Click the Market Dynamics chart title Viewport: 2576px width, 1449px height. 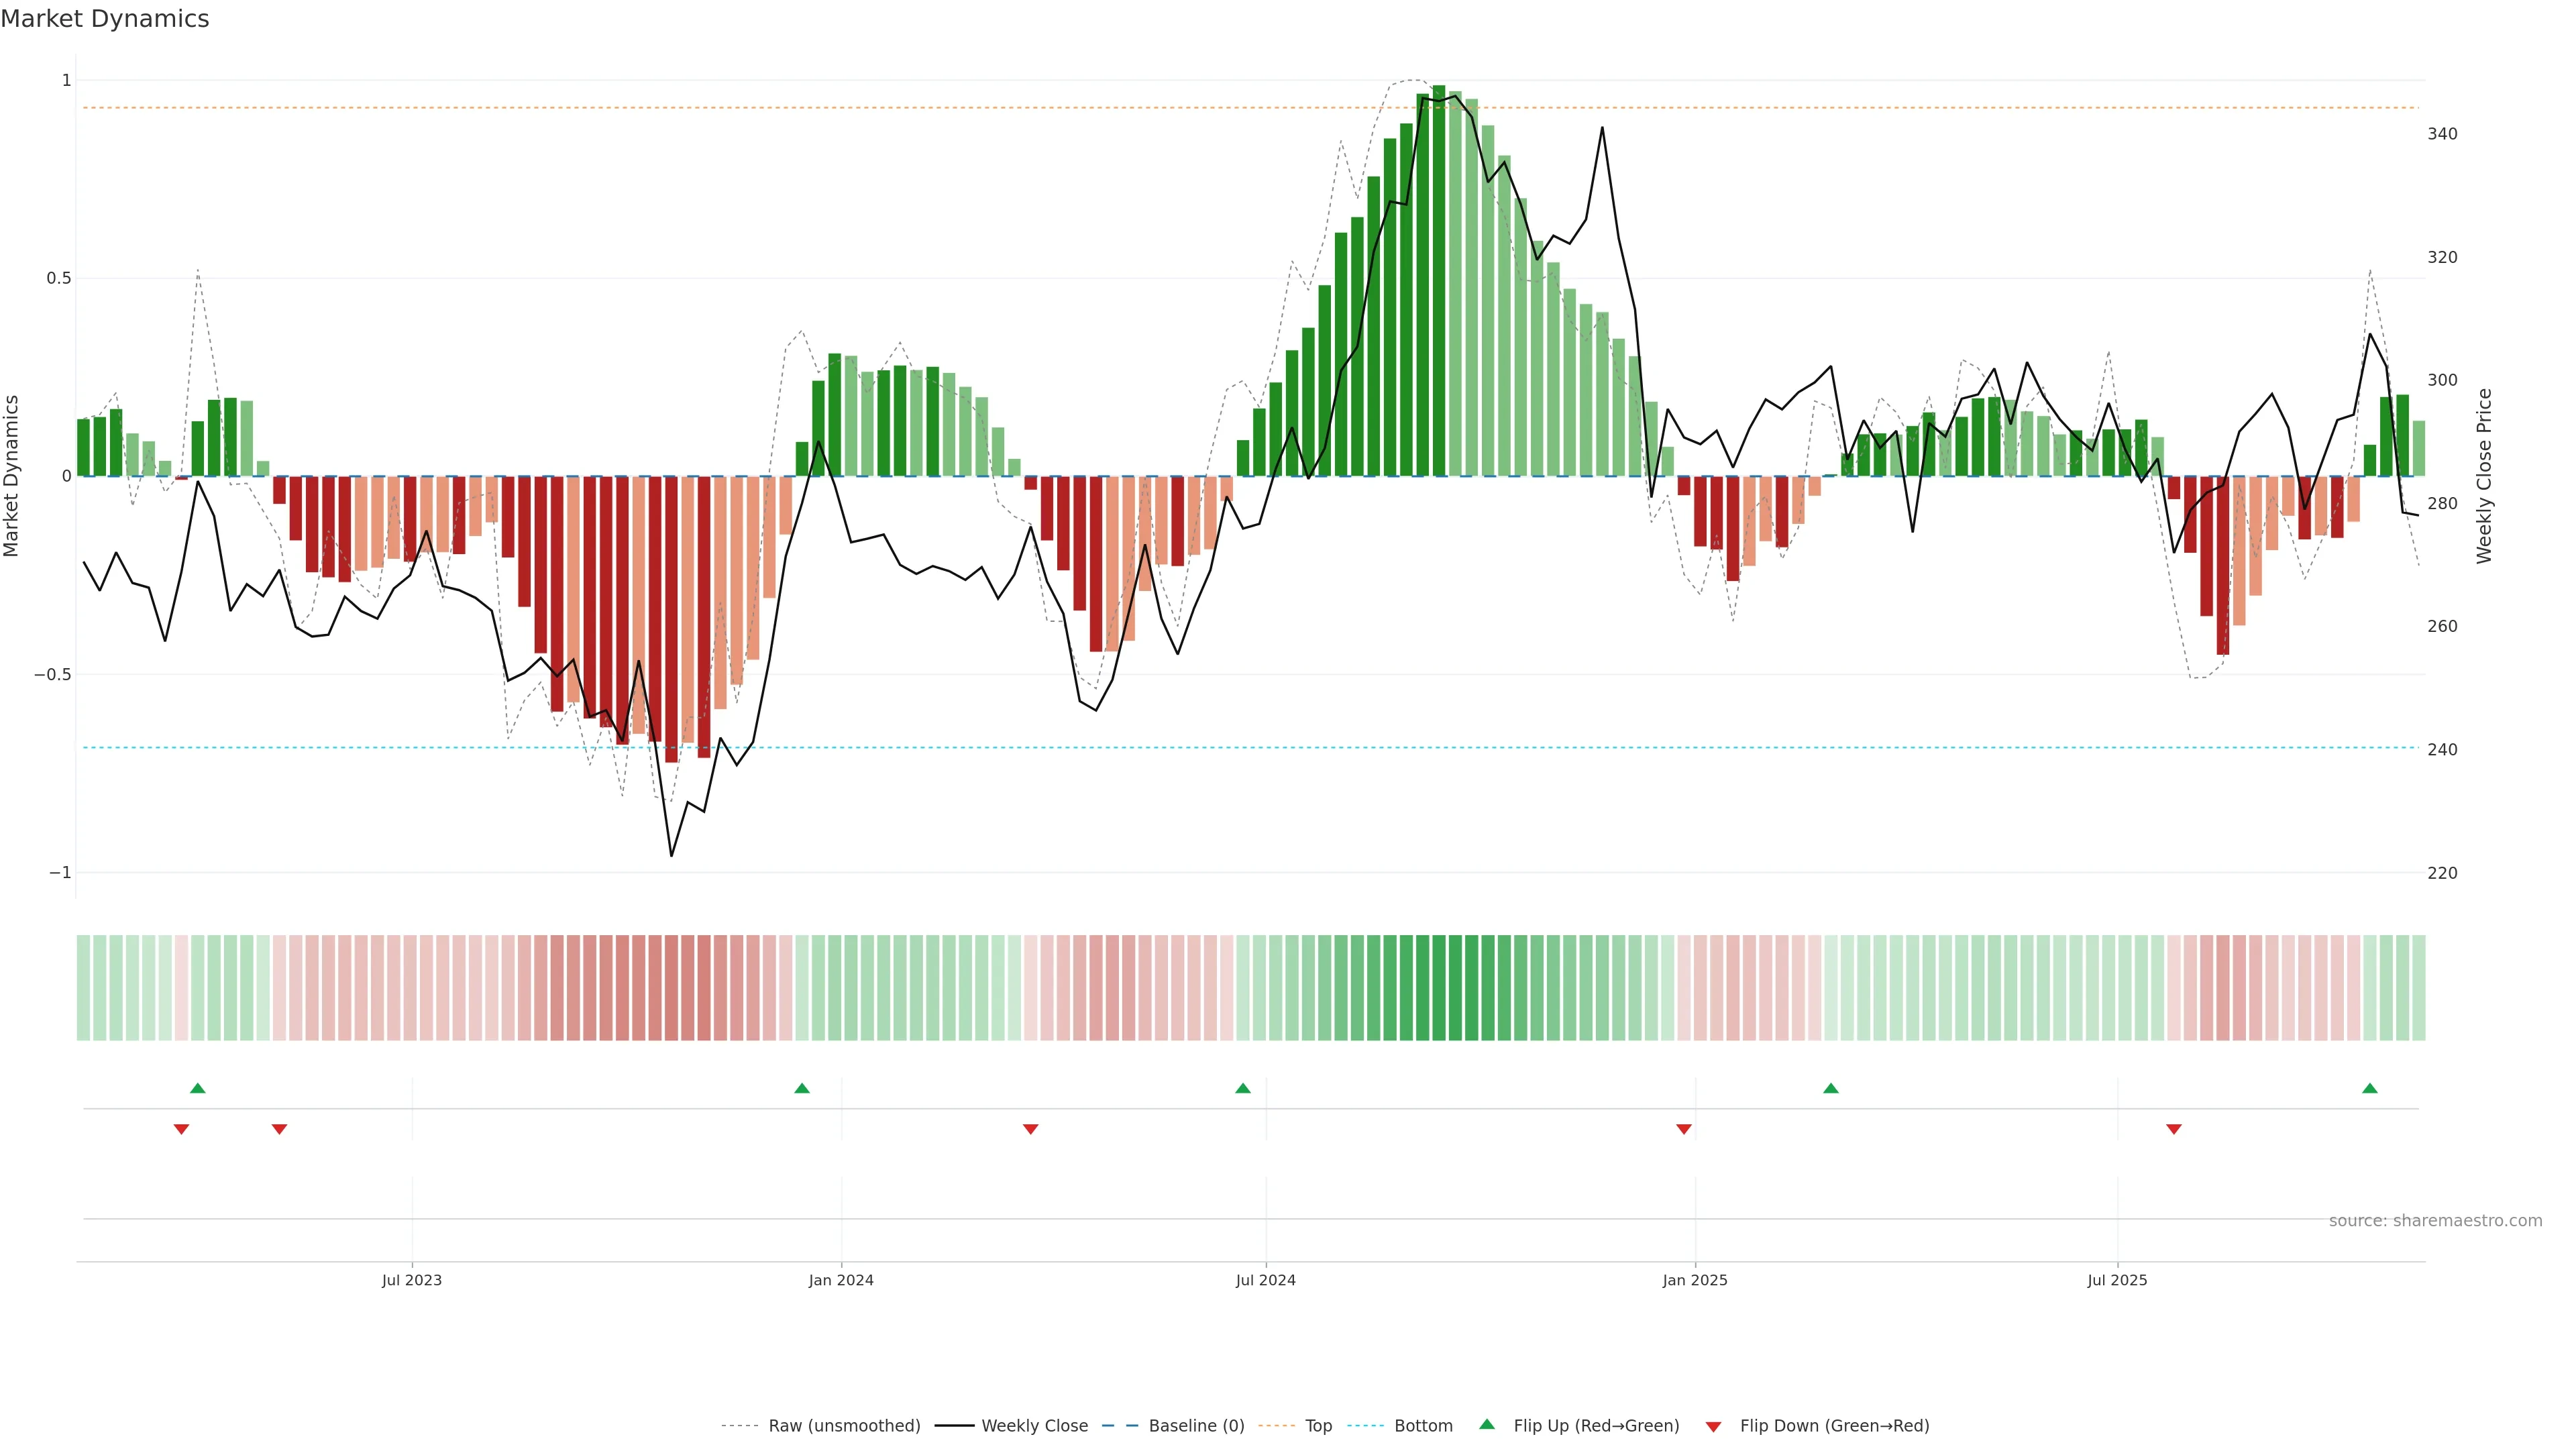point(105,19)
